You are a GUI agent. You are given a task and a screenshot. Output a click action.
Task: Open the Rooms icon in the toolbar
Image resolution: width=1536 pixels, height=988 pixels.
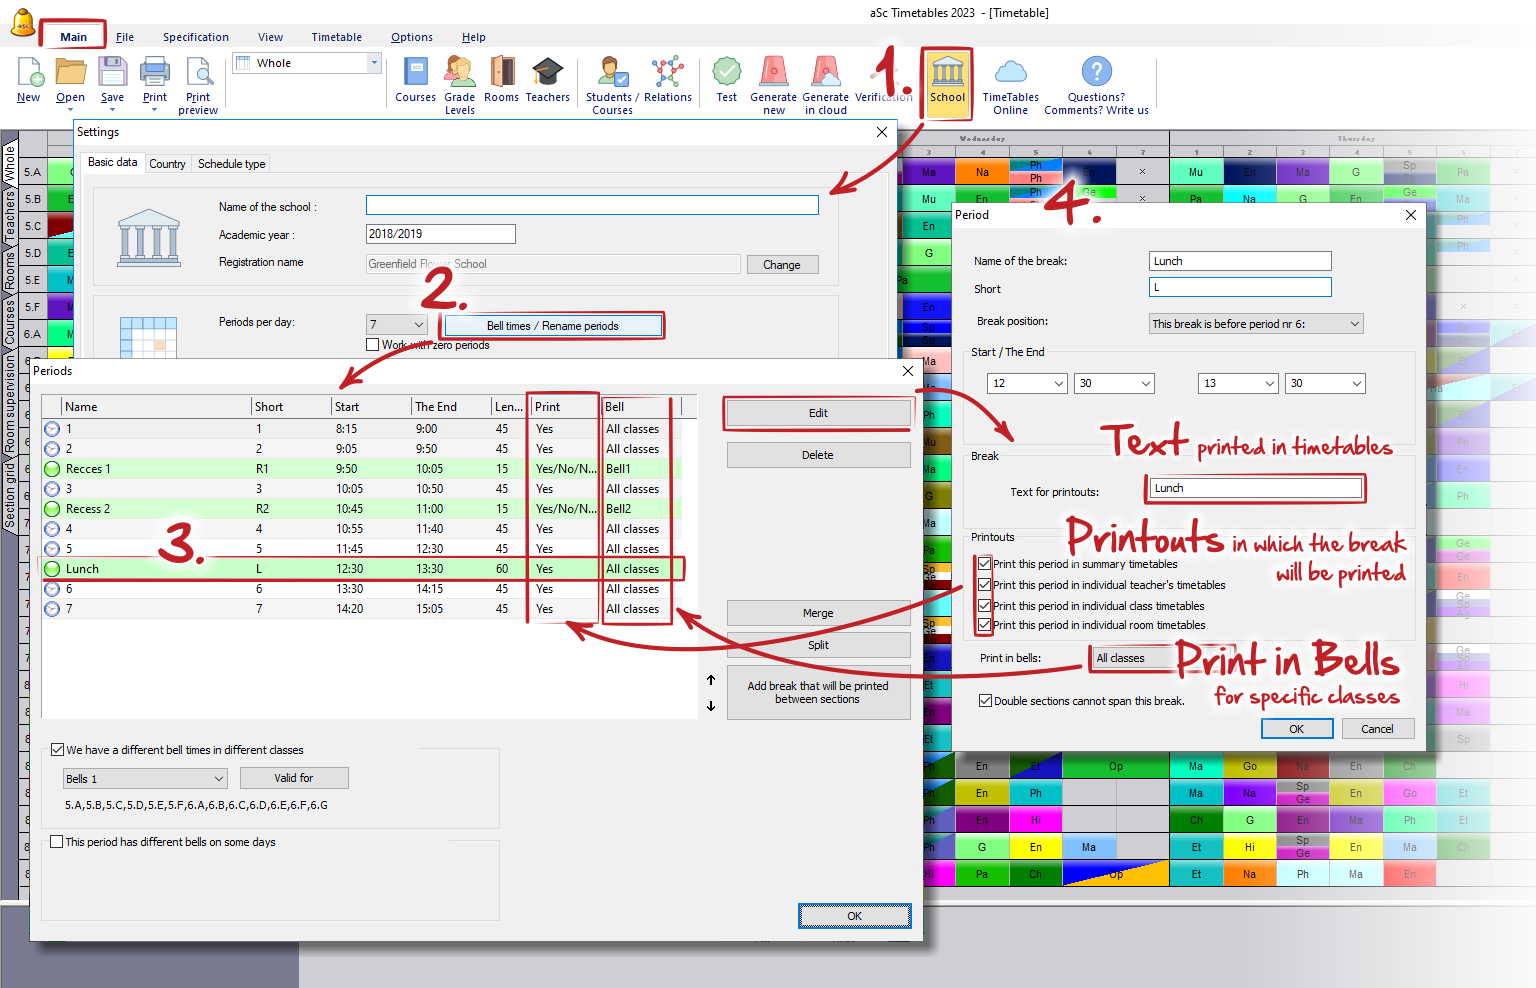[x=502, y=72]
